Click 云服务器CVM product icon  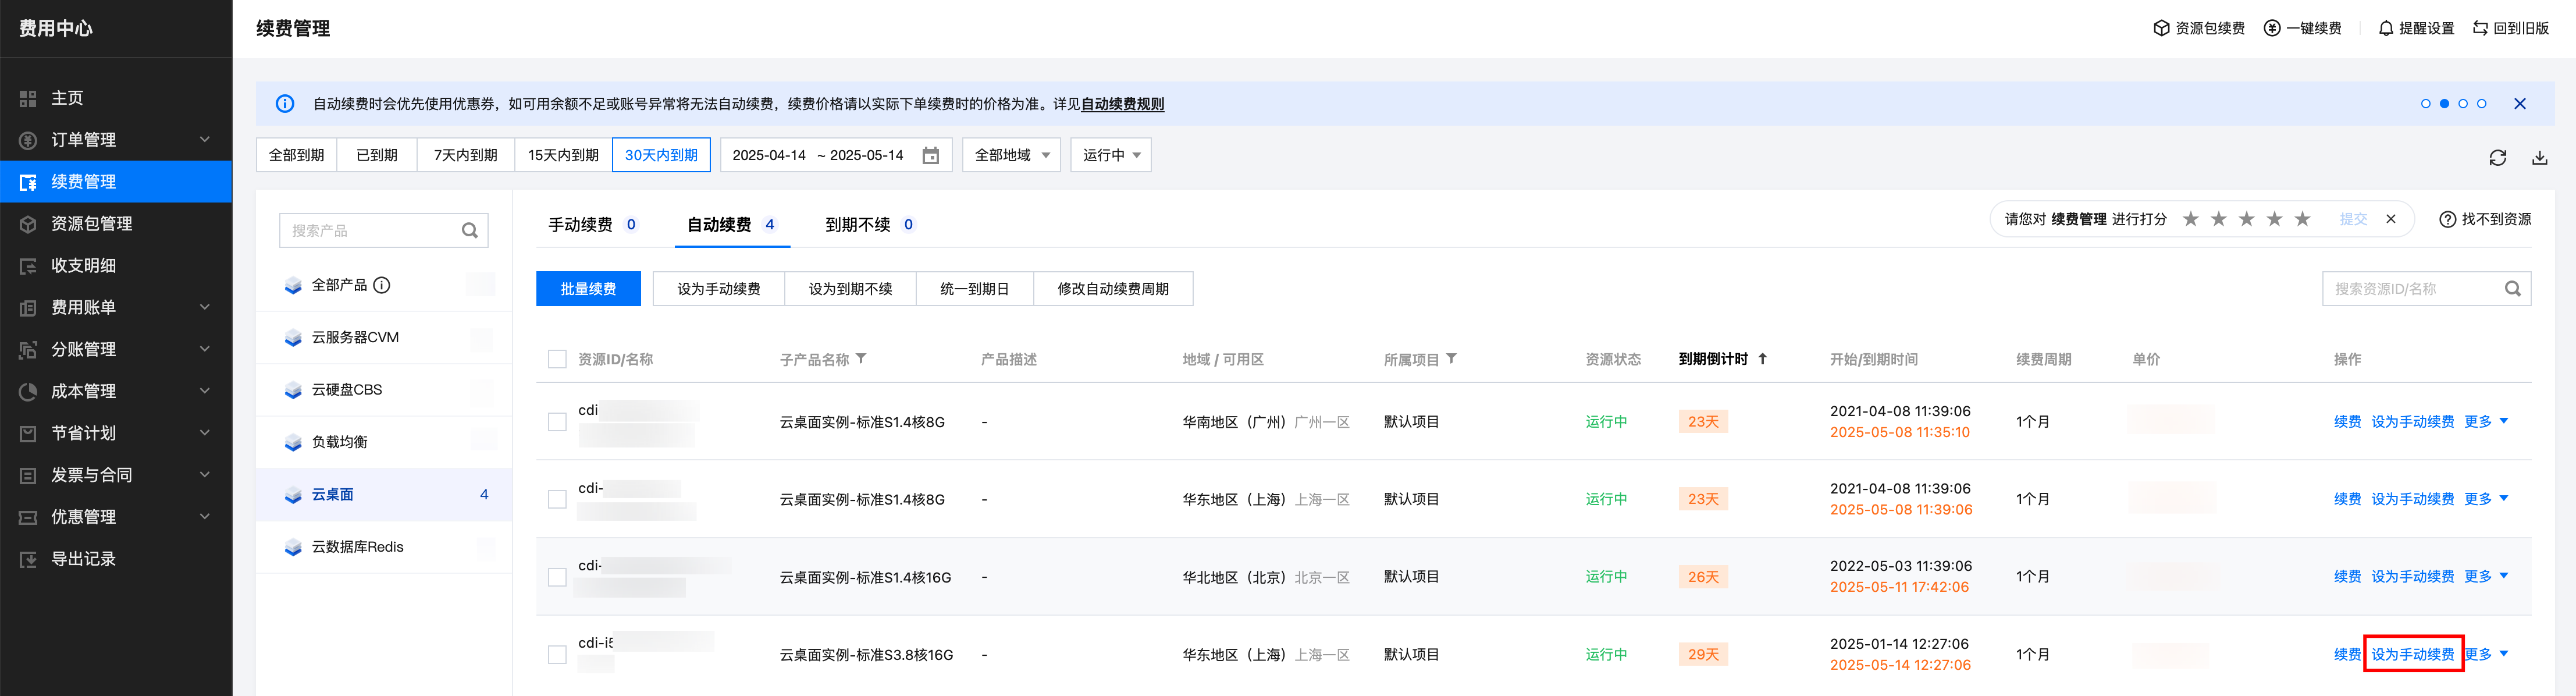pyautogui.click(x=293, y=338)
